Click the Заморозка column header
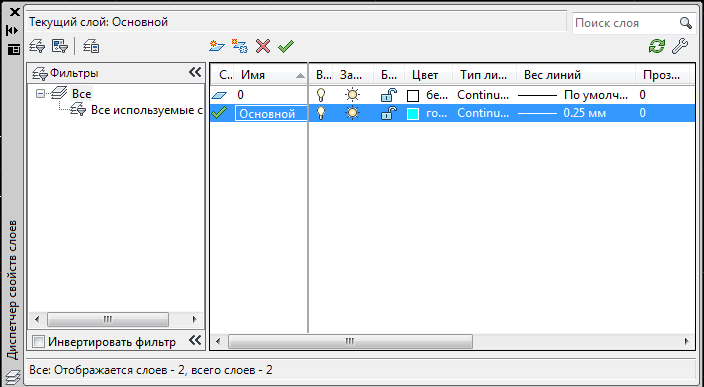The image size is (704, 387). (353, 75)
